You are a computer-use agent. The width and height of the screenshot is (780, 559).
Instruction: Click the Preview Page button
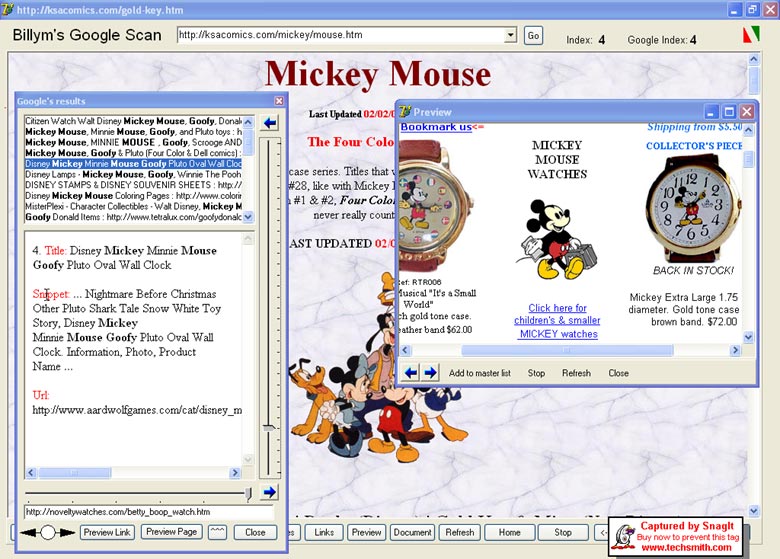tap(172, 532)
